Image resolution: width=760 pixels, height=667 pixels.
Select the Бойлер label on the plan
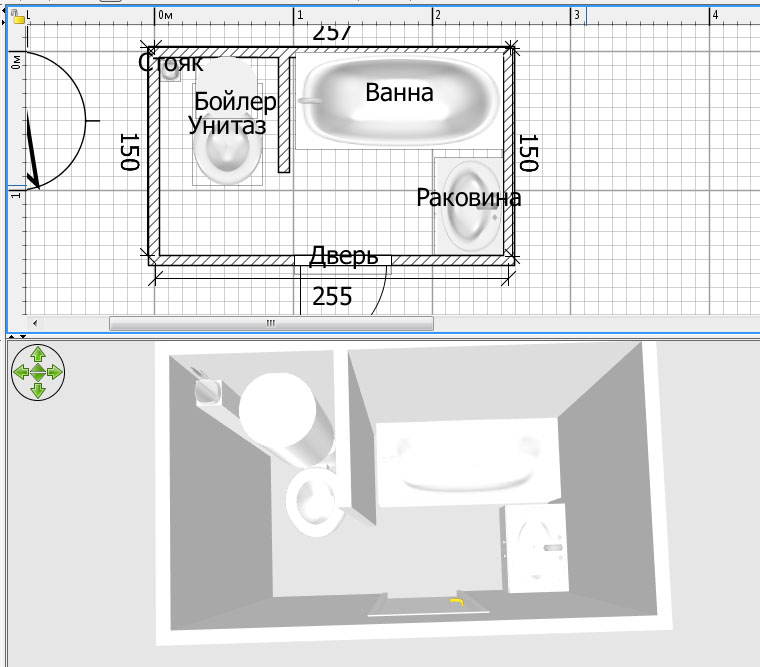click(235, 102)
